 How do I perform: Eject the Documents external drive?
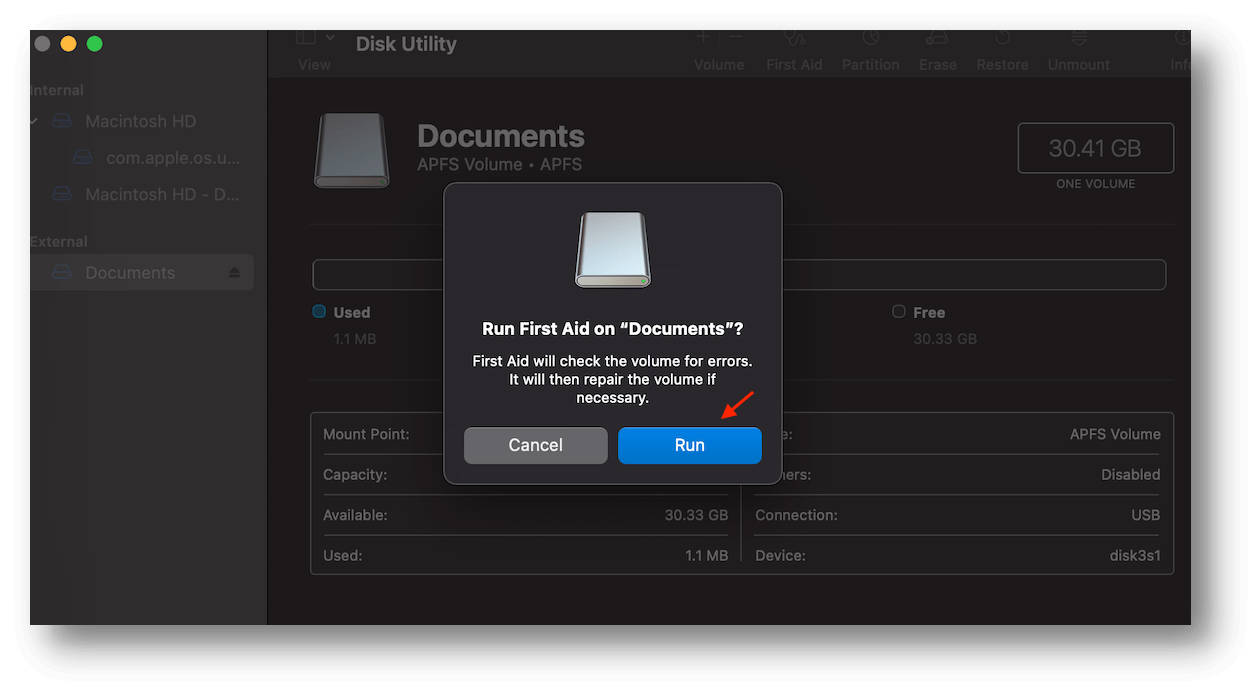point(234,273)
